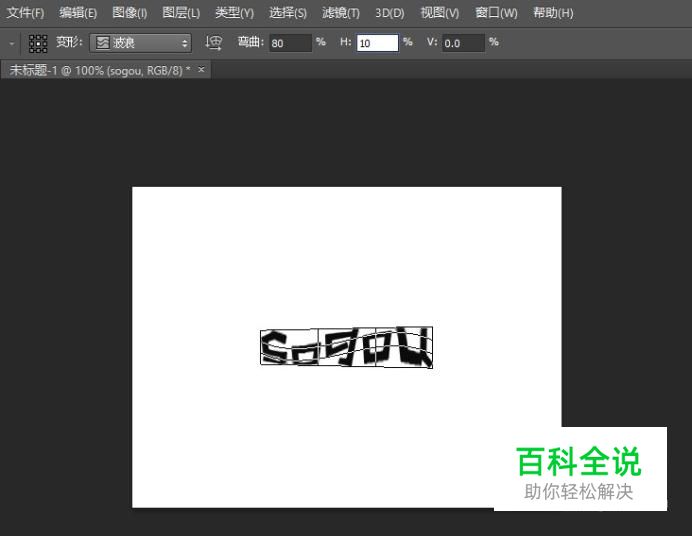Screen dimensions: 692x536
Task: Open the 窗口(W) menu
Action: tap(496, 13)
